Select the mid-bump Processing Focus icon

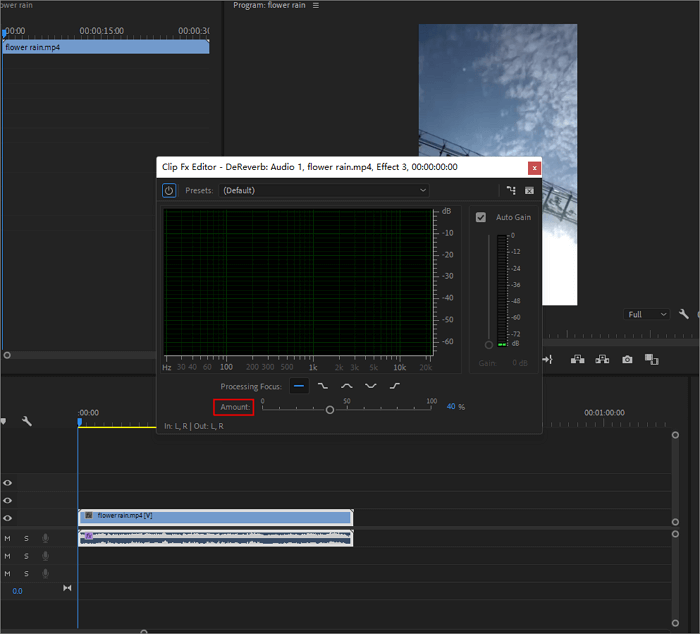coord(347,386)
